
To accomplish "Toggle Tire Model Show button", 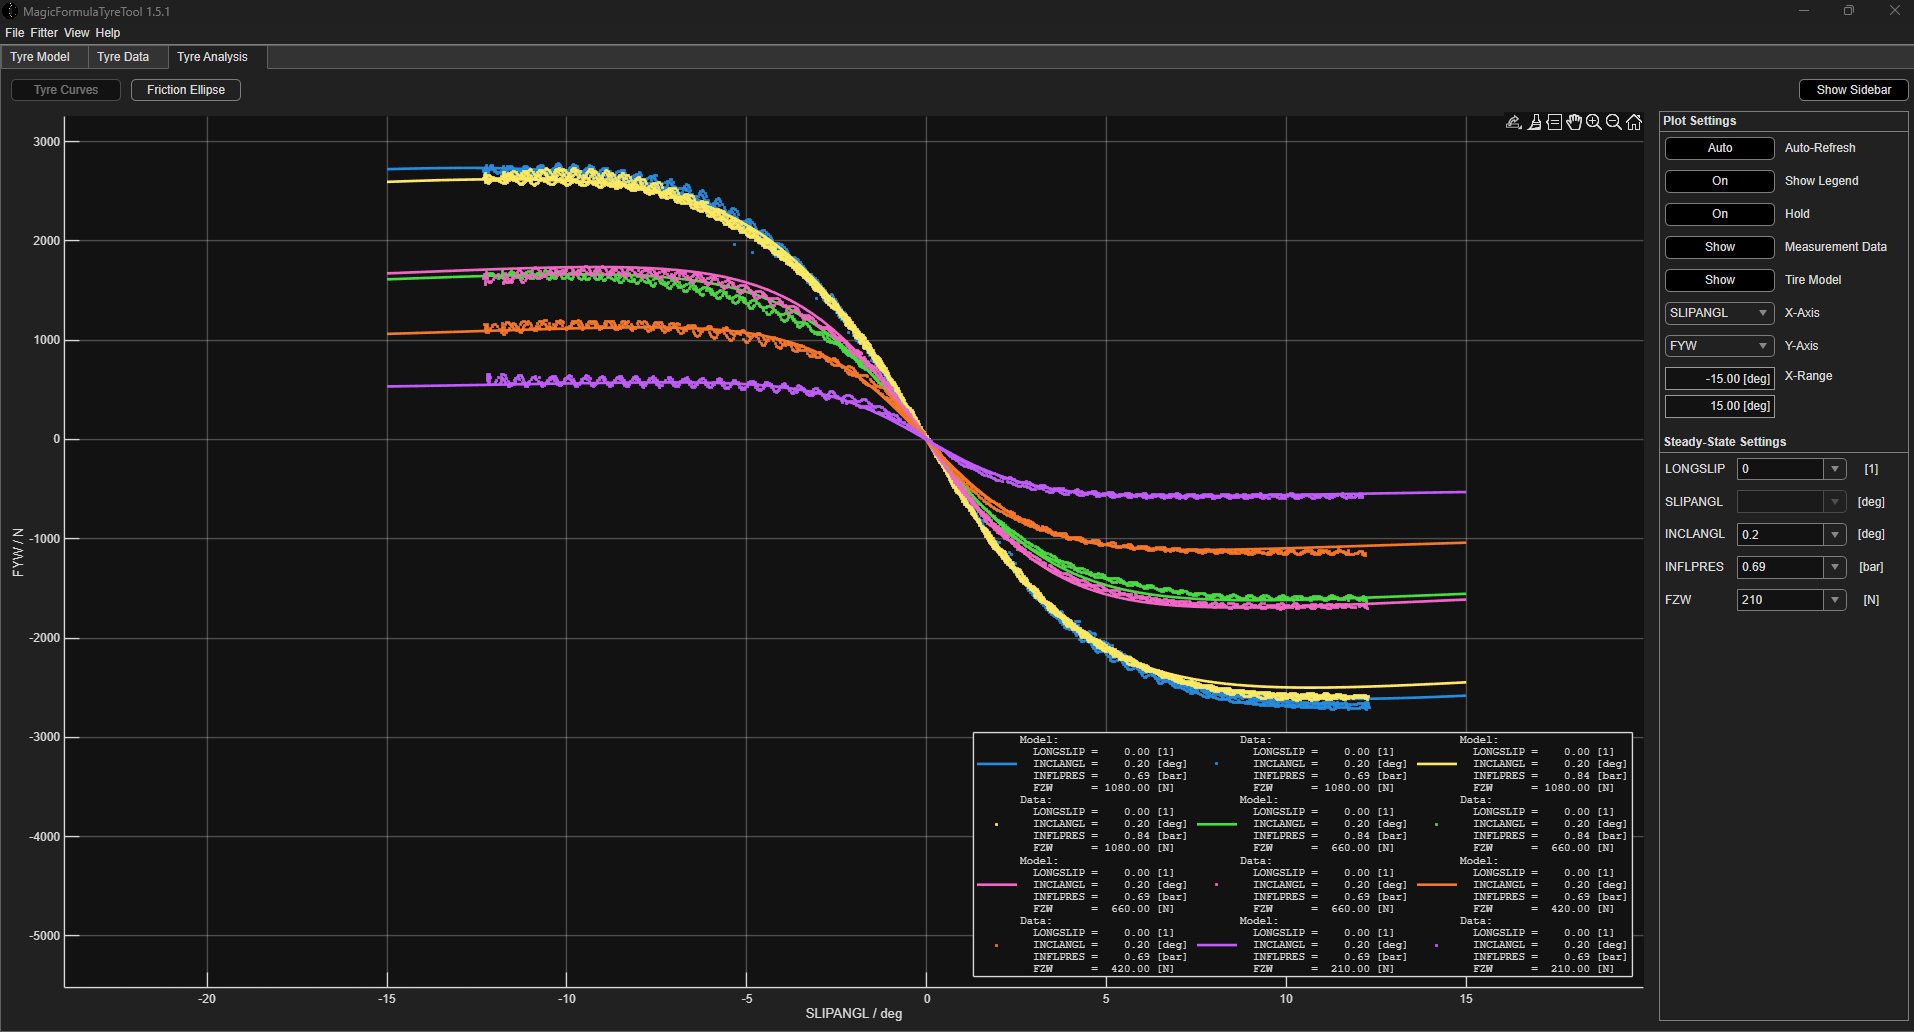I will click(1719, 280).
